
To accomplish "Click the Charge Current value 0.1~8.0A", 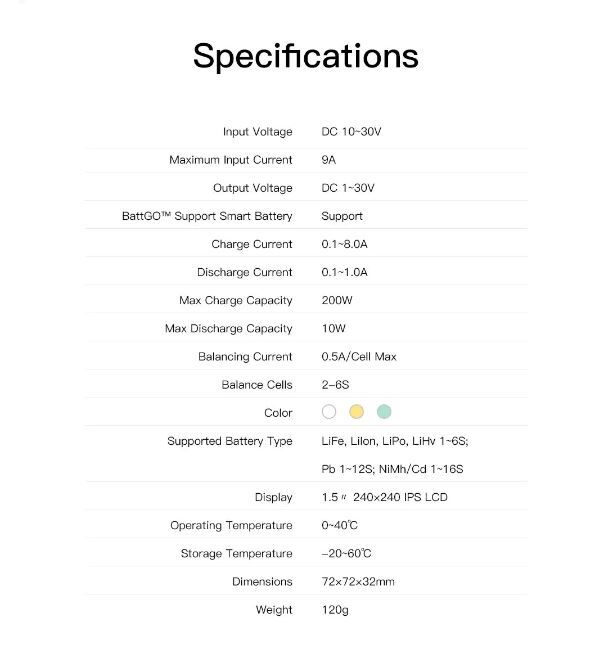I will [x=344, y=244].
